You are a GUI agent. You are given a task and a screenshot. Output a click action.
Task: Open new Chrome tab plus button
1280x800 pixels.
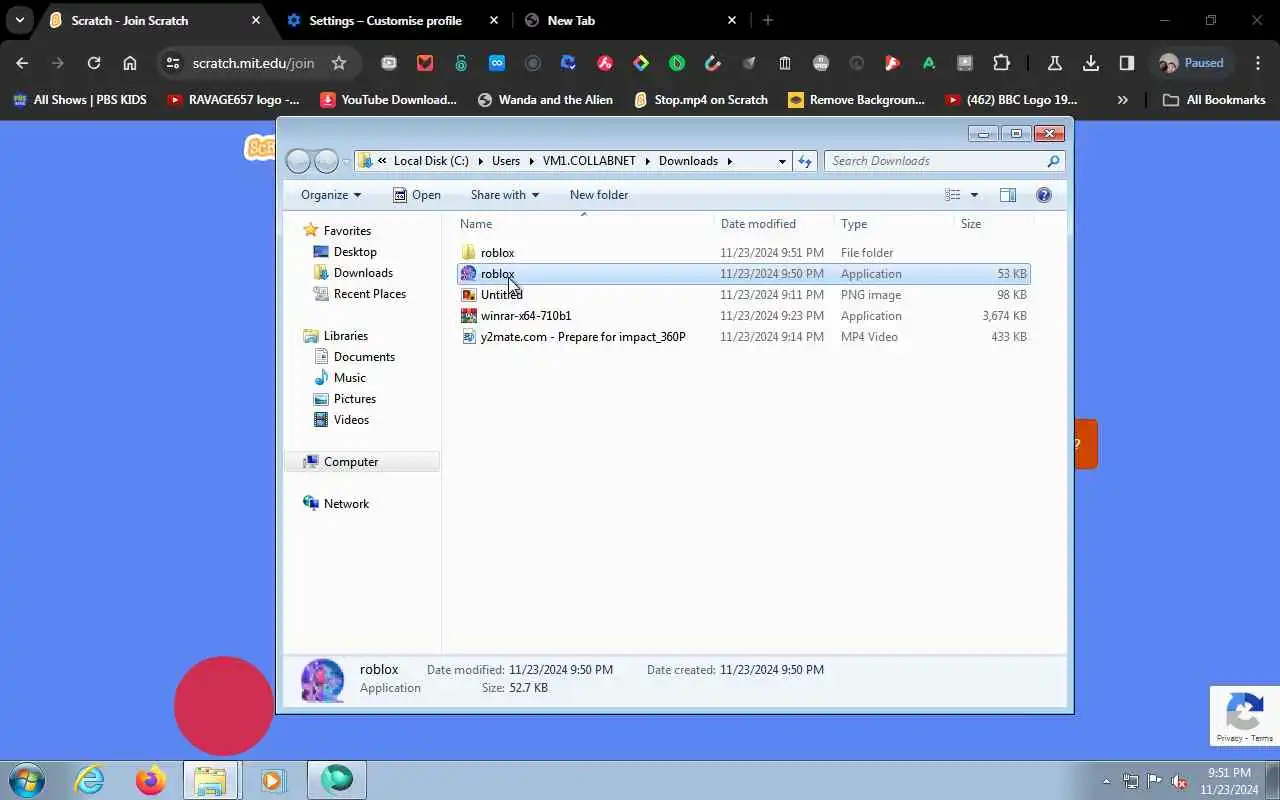[x=768, y=20]
